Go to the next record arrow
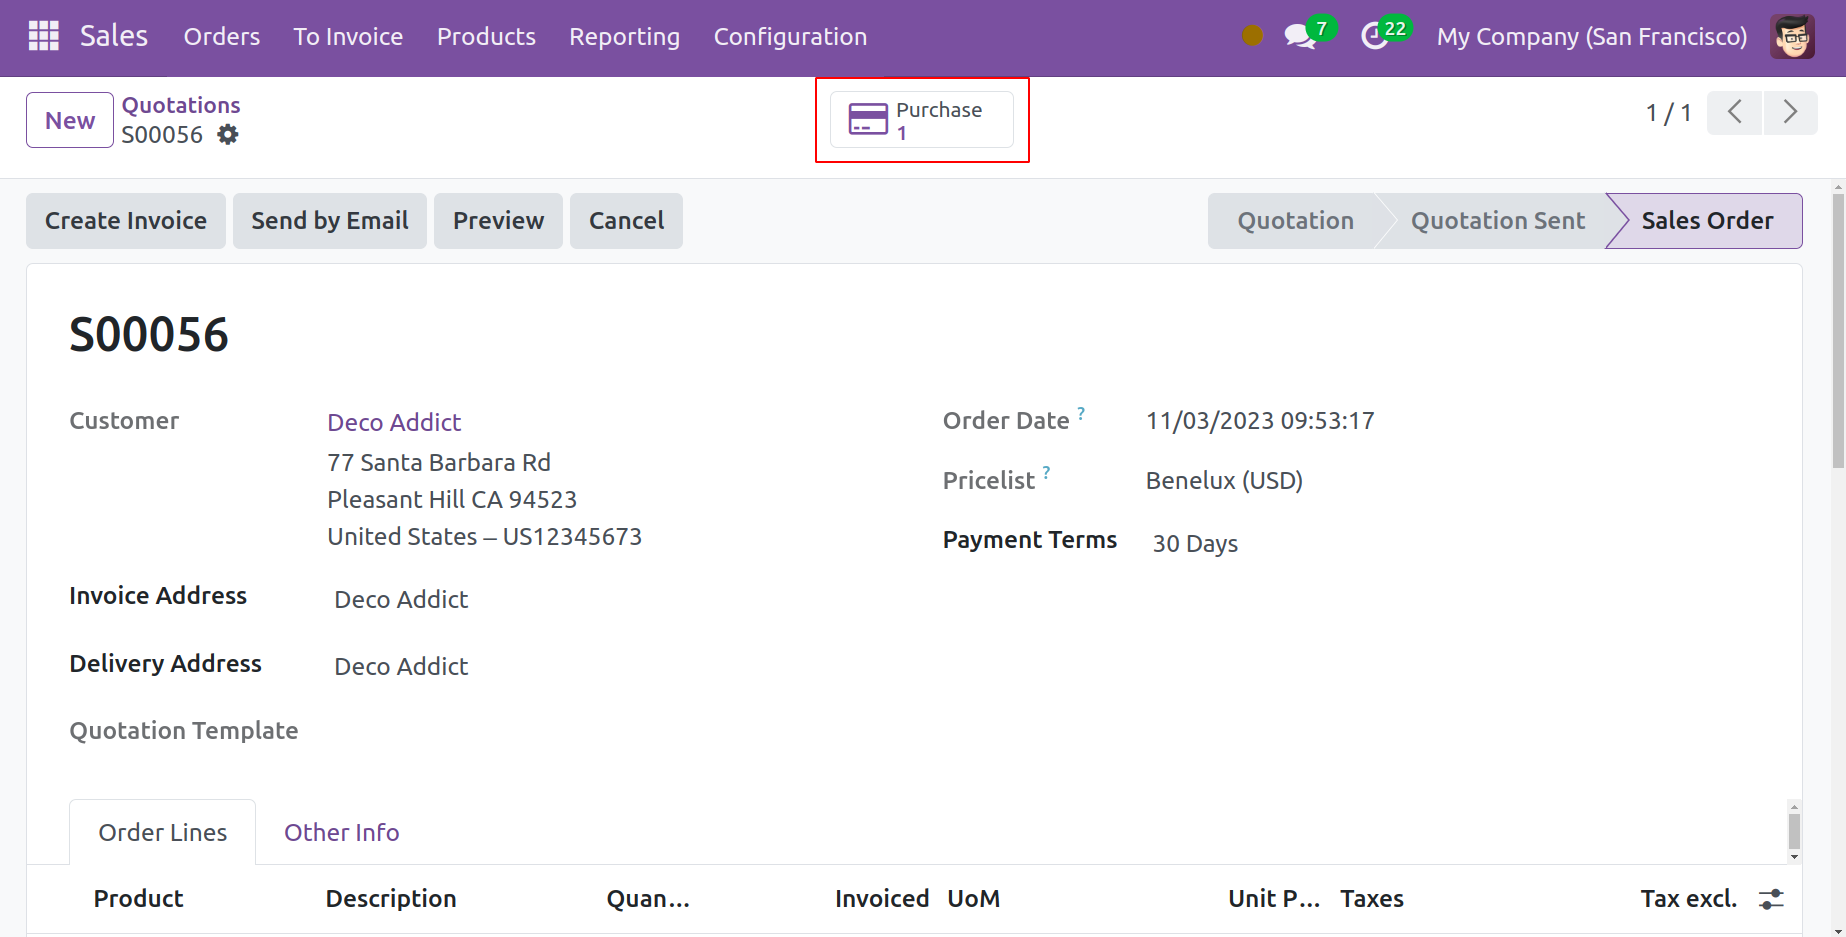The height and width of the screenshot is (937, 1846). click(1790, 112)
